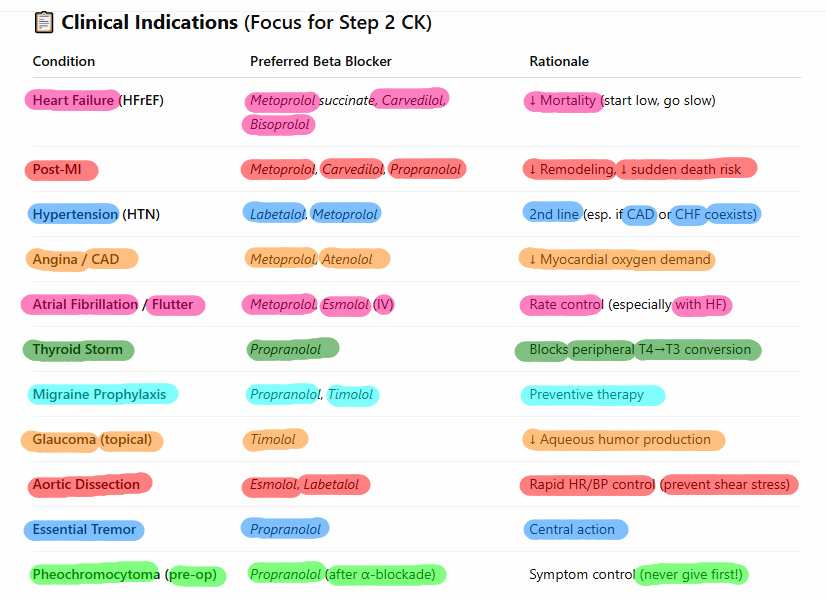Click the Post-MI condition cell

point(58,170)
